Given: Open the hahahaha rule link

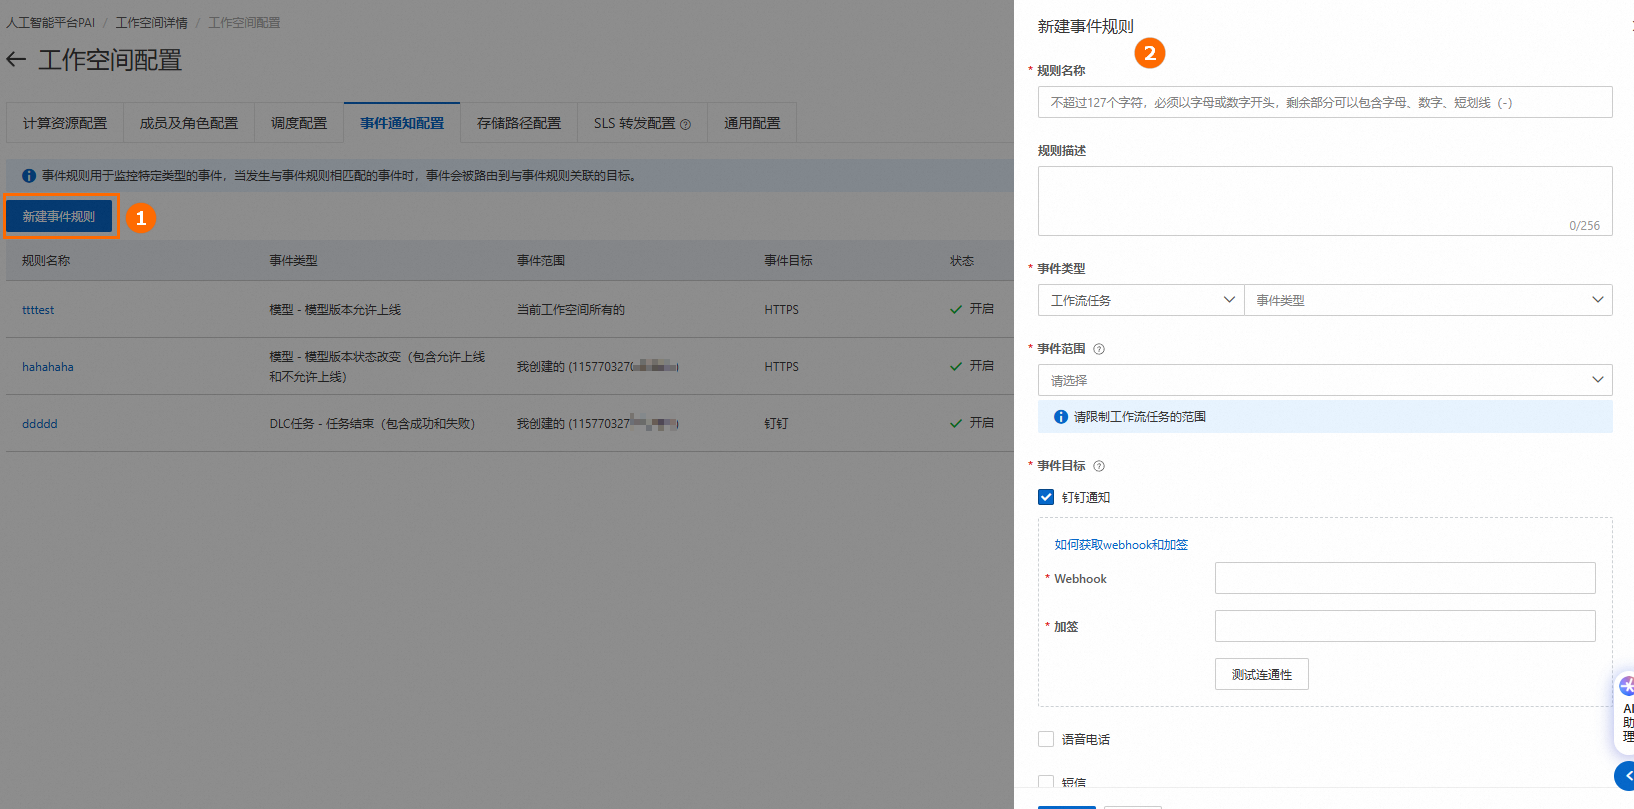Looking at the screenshot, I should pos(48,367).
